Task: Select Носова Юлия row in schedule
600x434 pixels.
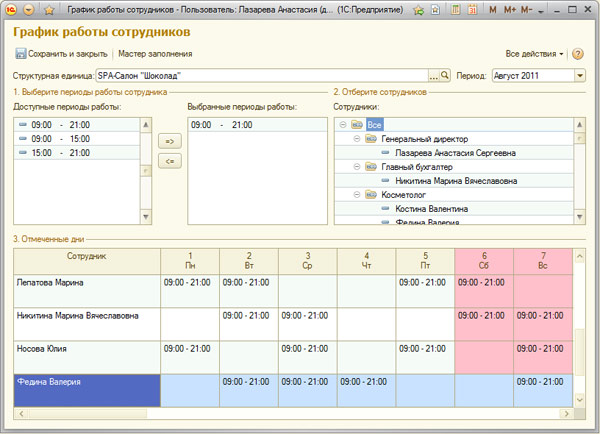Action: point(87,357)
